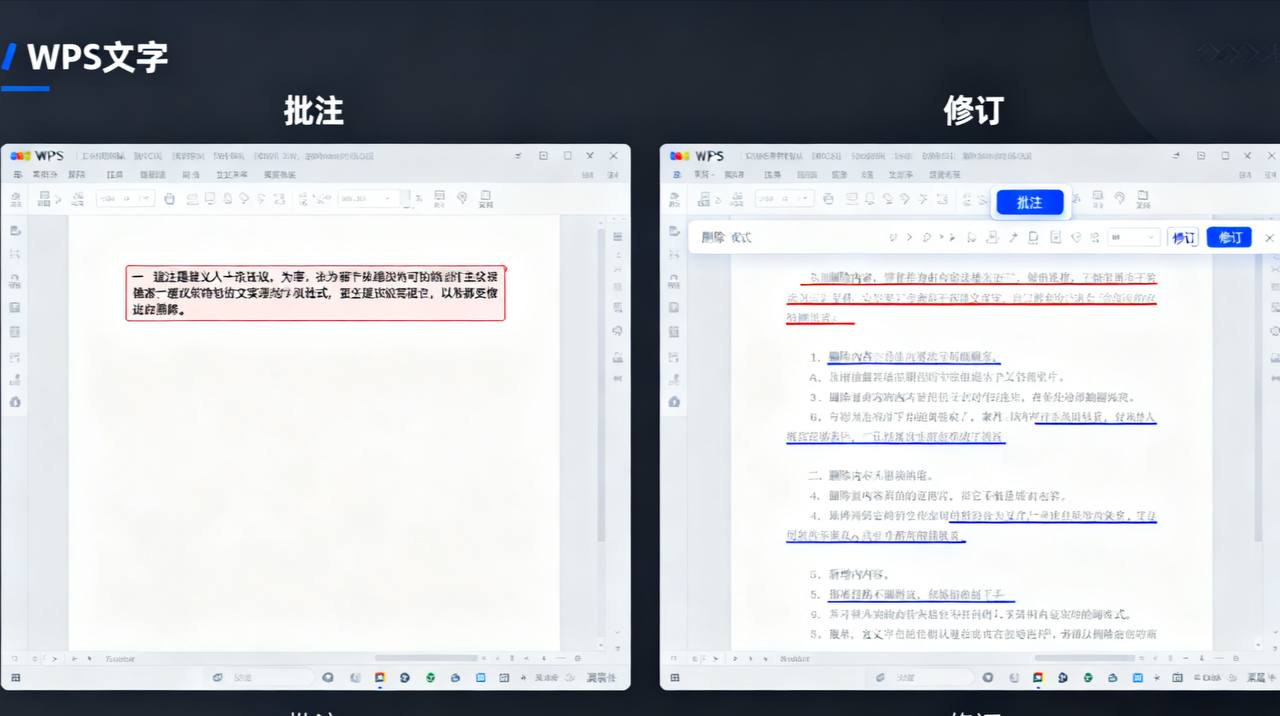Open the hamburger menu in the 批注 window
Image resolution: width=1280 pixels, height=716 pixels.
click(x=18, y=174)
